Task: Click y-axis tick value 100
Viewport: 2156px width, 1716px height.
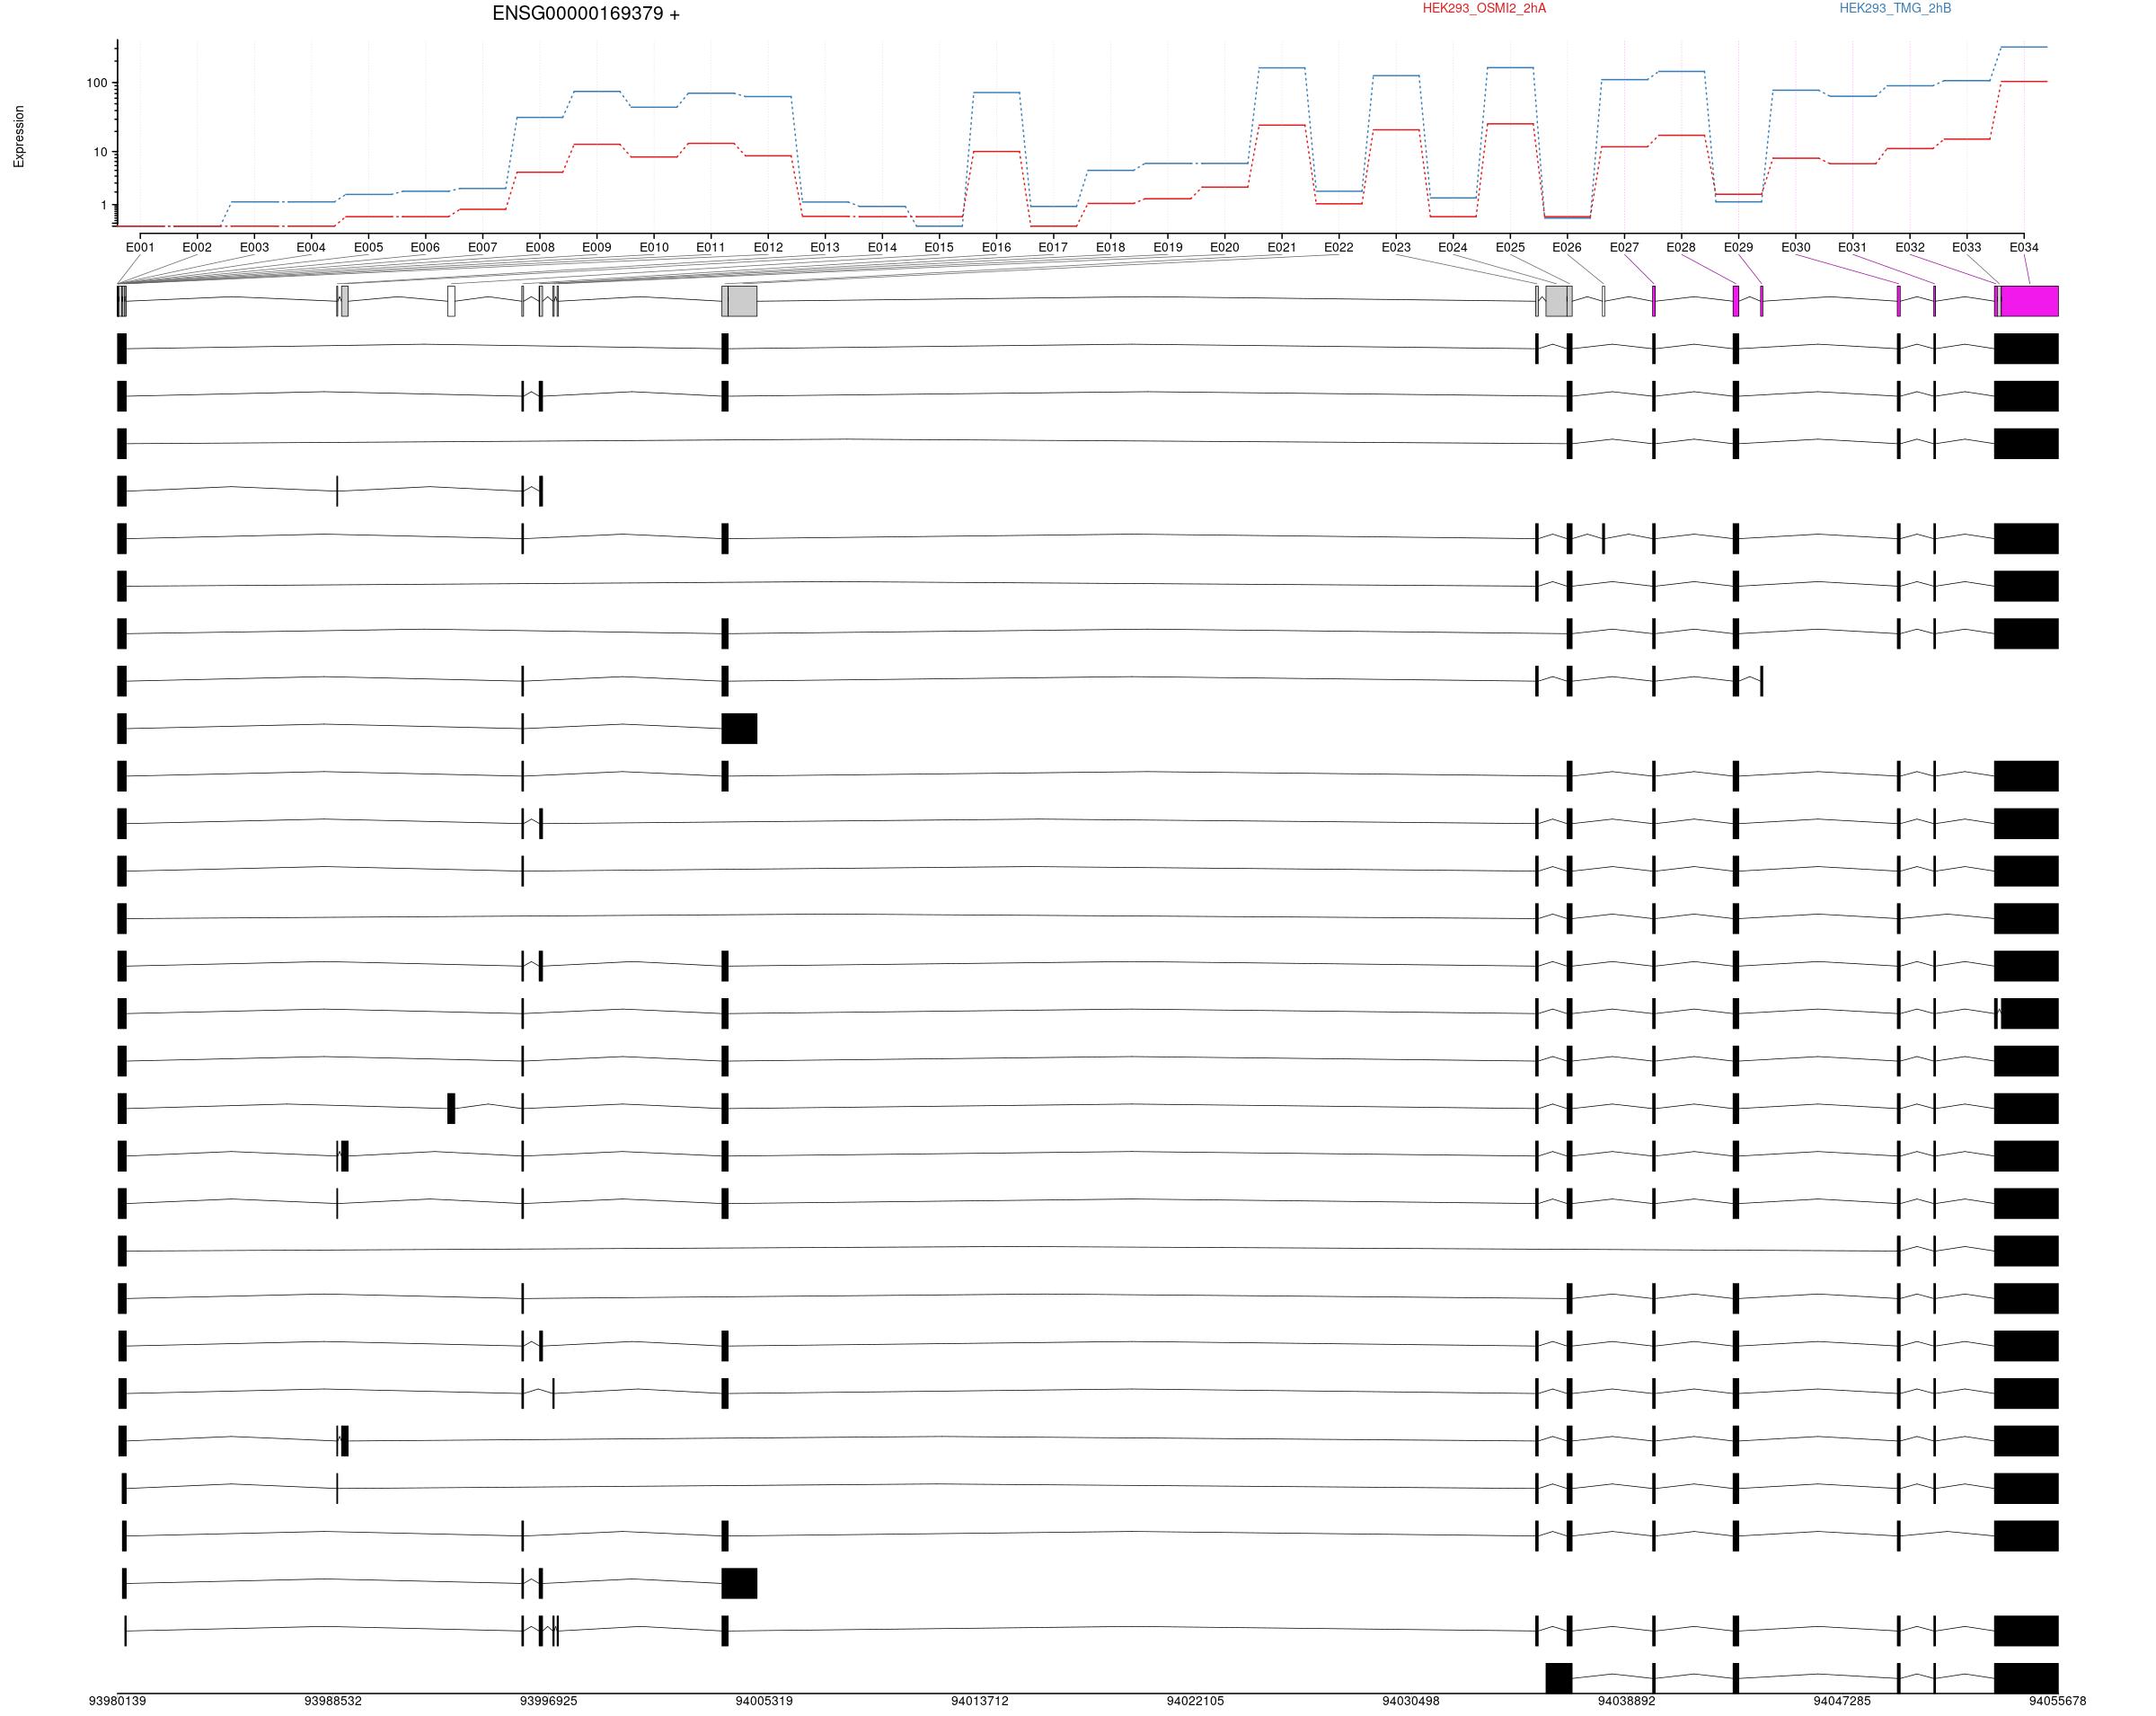Action: [97, 83]
